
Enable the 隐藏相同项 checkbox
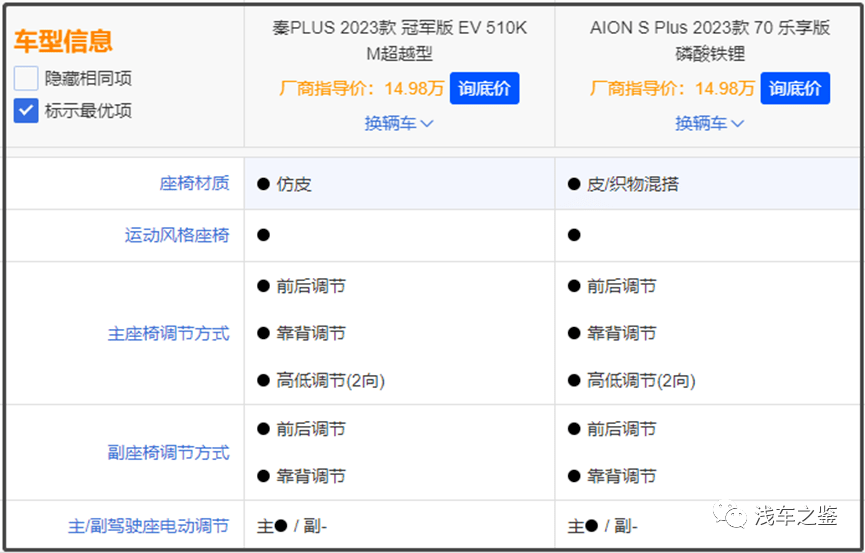coord(26,78)
